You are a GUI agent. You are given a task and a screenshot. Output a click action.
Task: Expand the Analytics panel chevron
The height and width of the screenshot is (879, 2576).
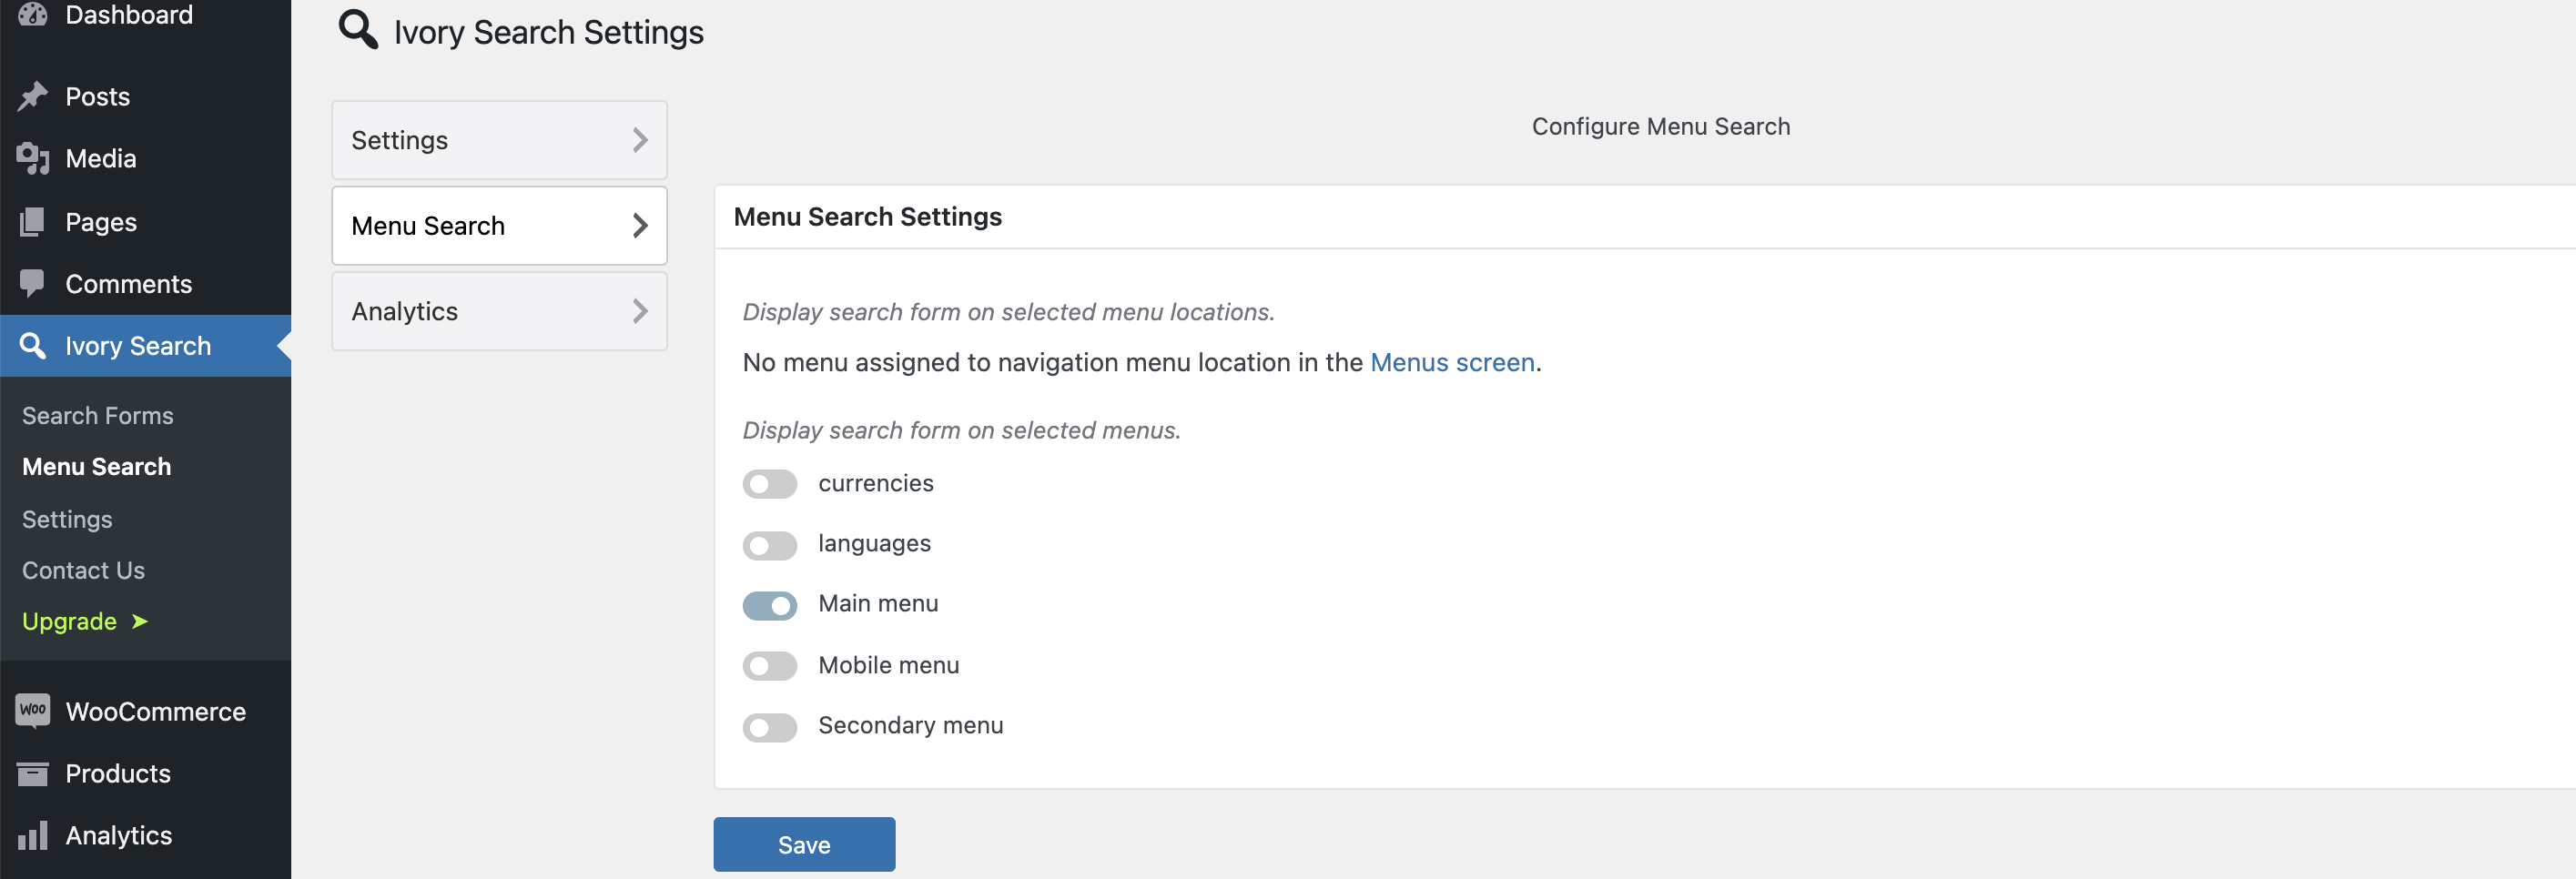point(640,311)
